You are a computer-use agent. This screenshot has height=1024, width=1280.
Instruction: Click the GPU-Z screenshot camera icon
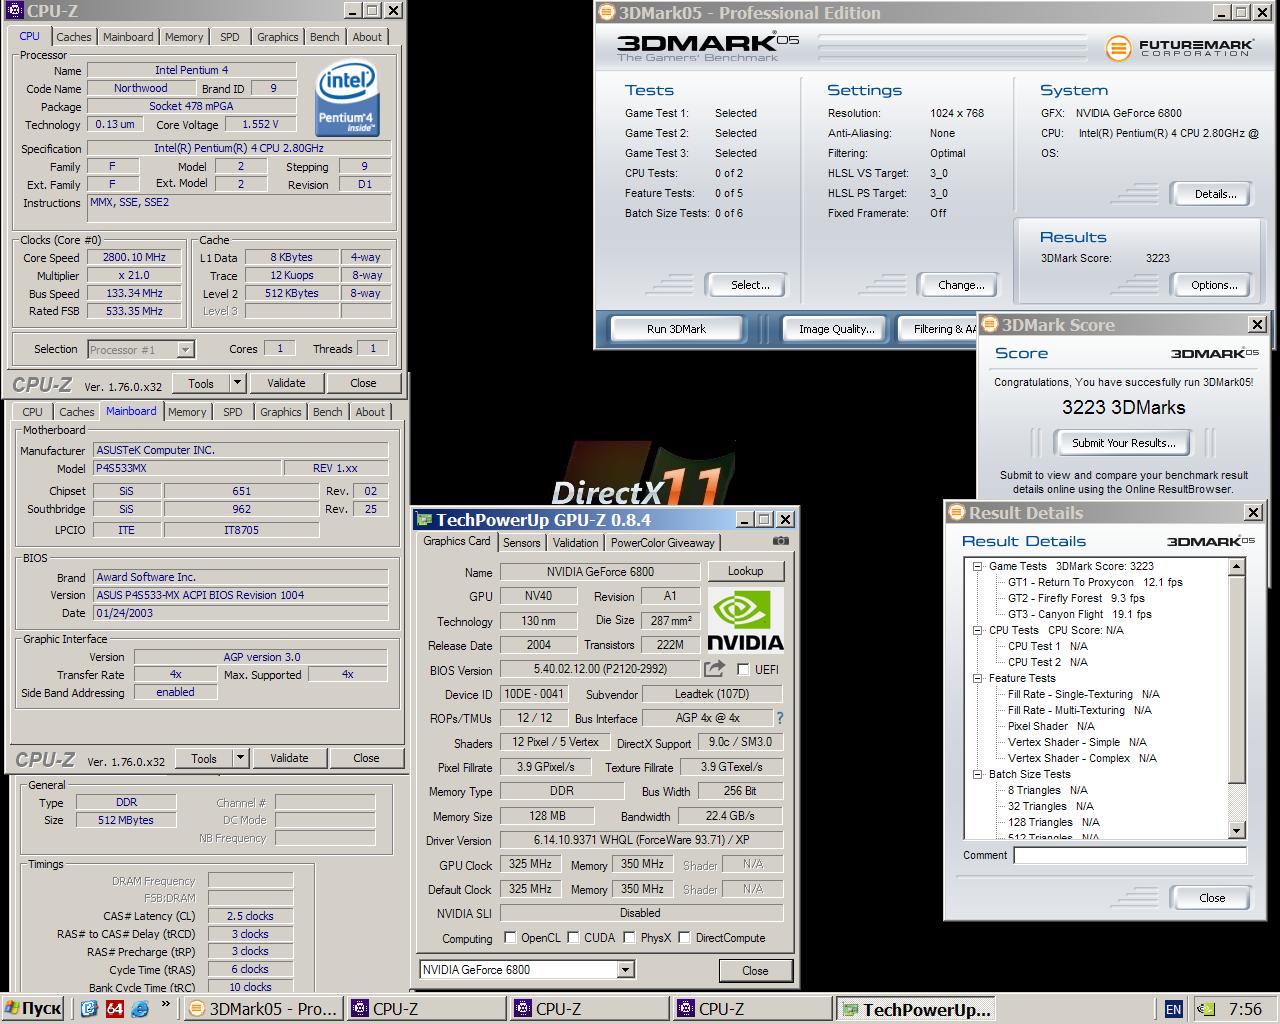tap(781, 541)
